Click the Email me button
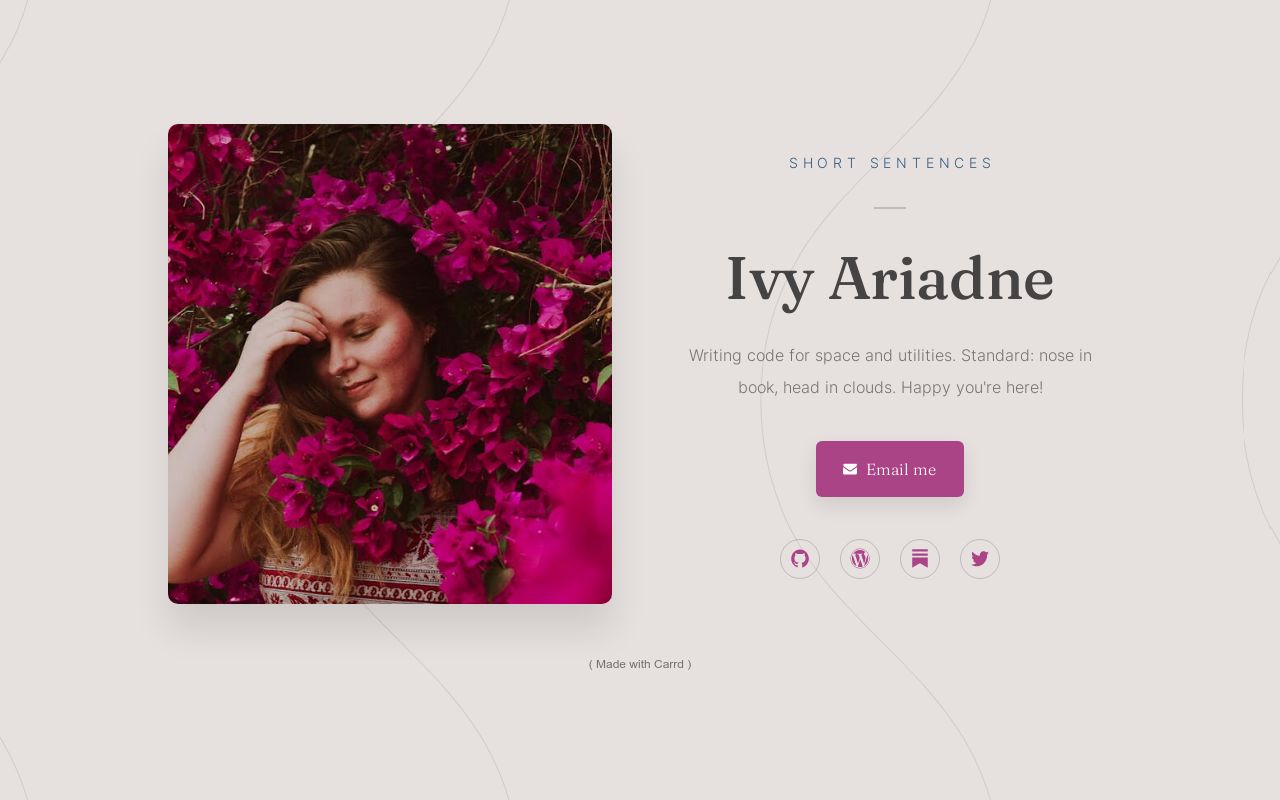Image resolution: width=1280 pixels, height=800 pixels. pyautogui.click(x=890, y=469)
